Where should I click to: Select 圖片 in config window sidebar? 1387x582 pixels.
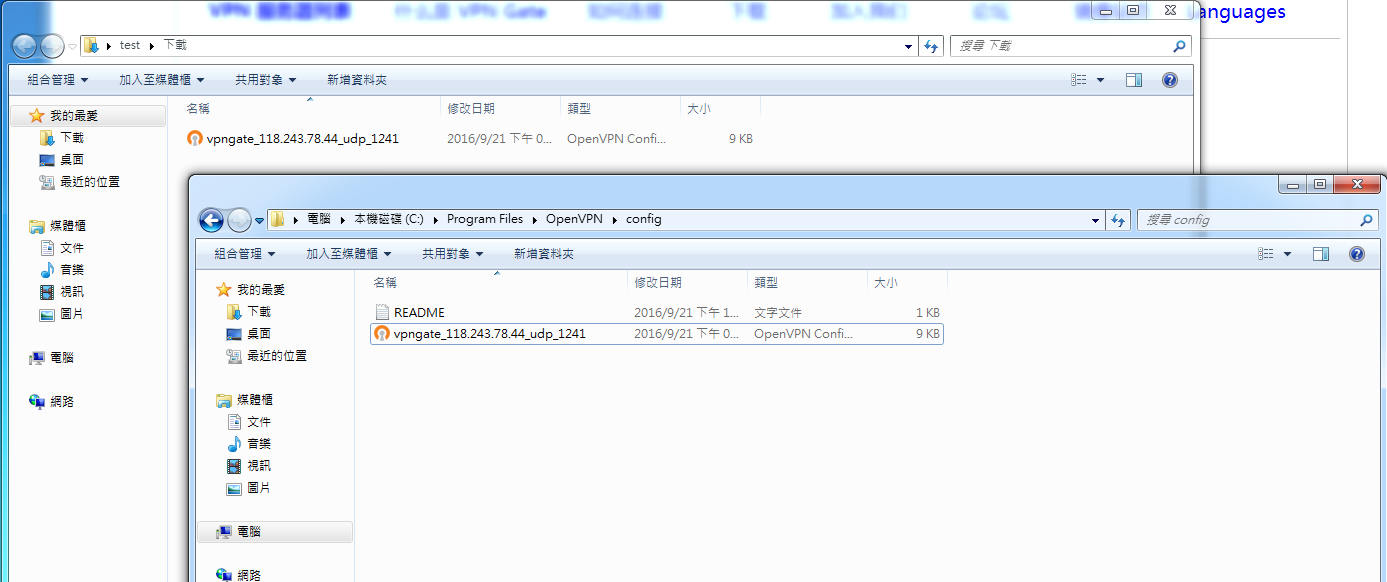[250, 488]
